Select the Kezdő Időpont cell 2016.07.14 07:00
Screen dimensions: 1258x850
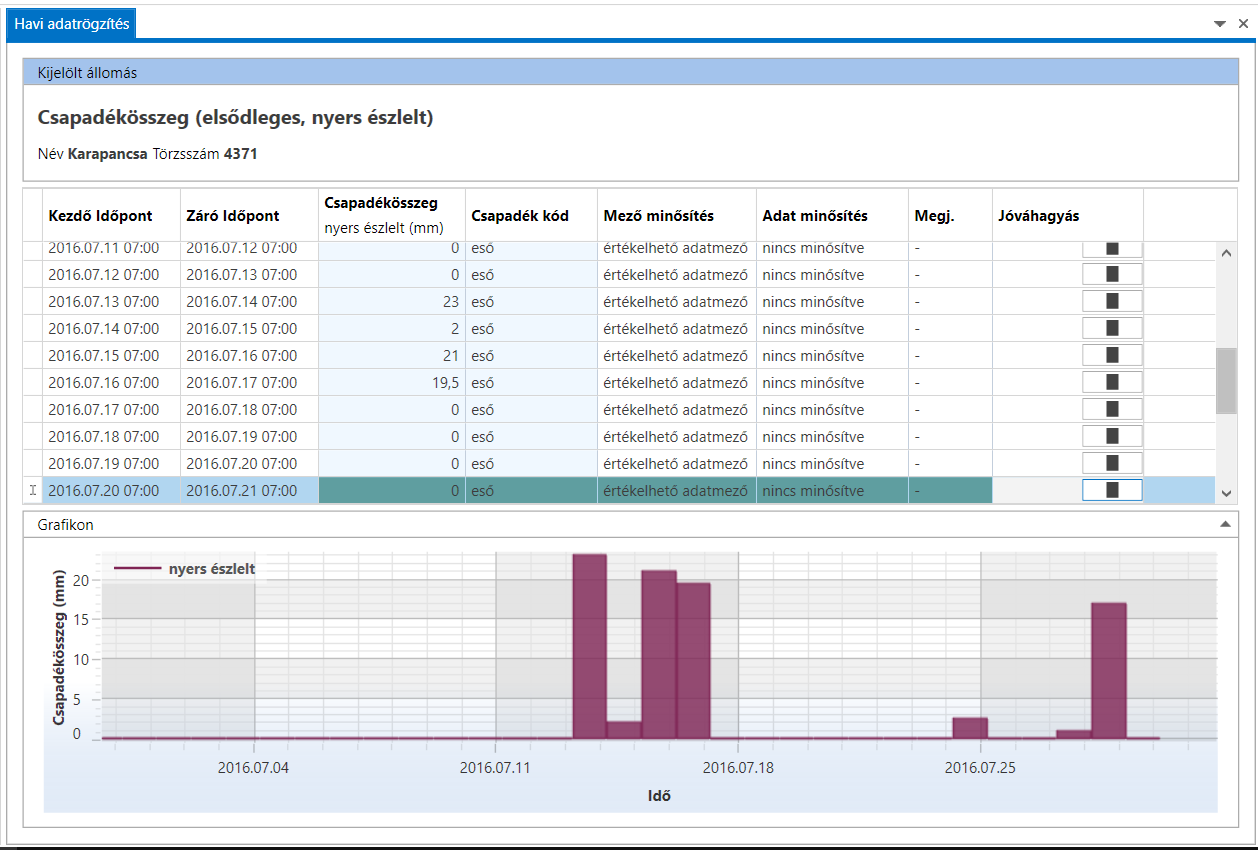[x=111, y=328]
